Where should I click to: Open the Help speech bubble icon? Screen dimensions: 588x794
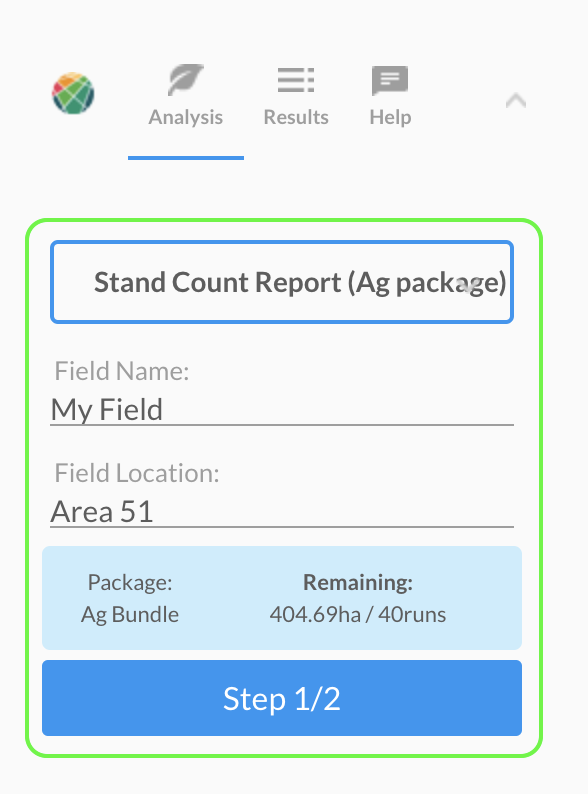click(390, 80)
